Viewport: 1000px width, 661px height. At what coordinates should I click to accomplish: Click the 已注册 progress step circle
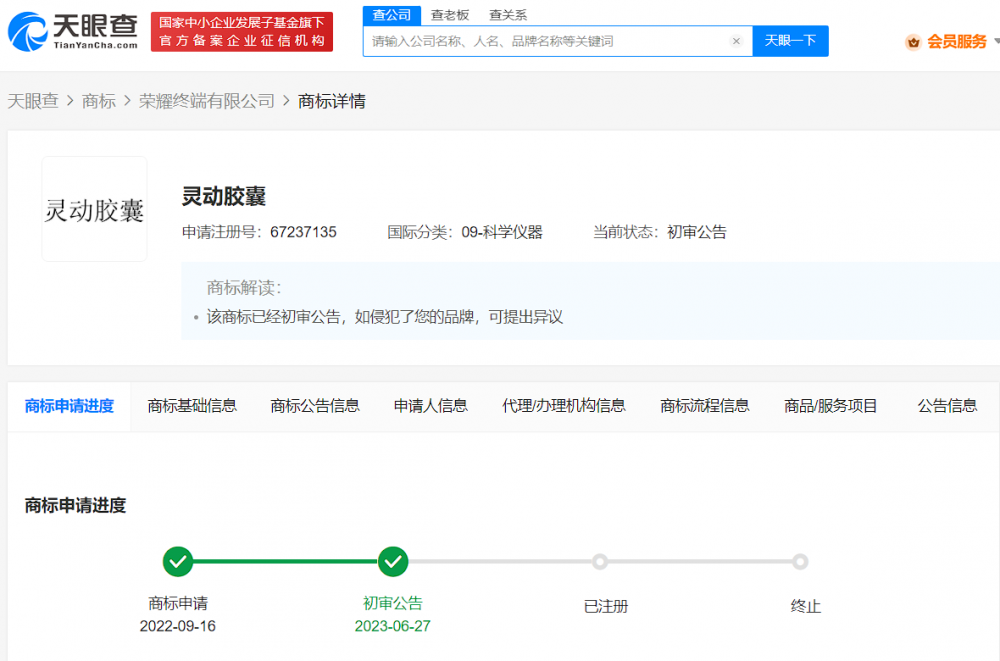[x=599, y=561]
